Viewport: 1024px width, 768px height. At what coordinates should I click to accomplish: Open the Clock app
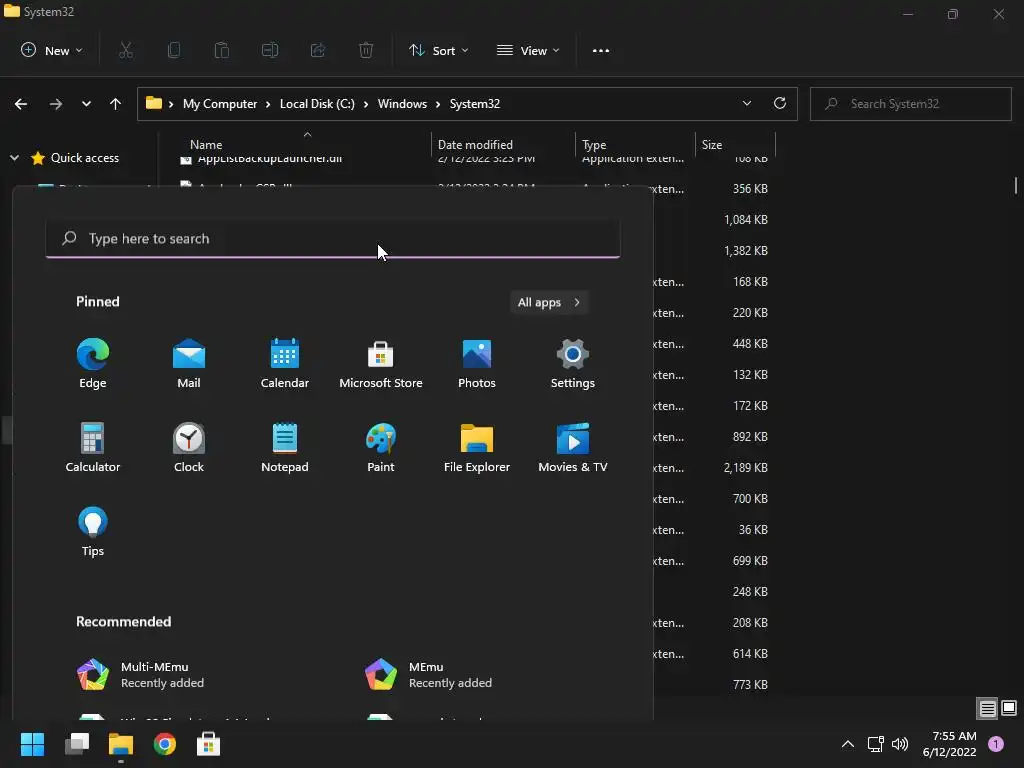(x=189, y=447)
